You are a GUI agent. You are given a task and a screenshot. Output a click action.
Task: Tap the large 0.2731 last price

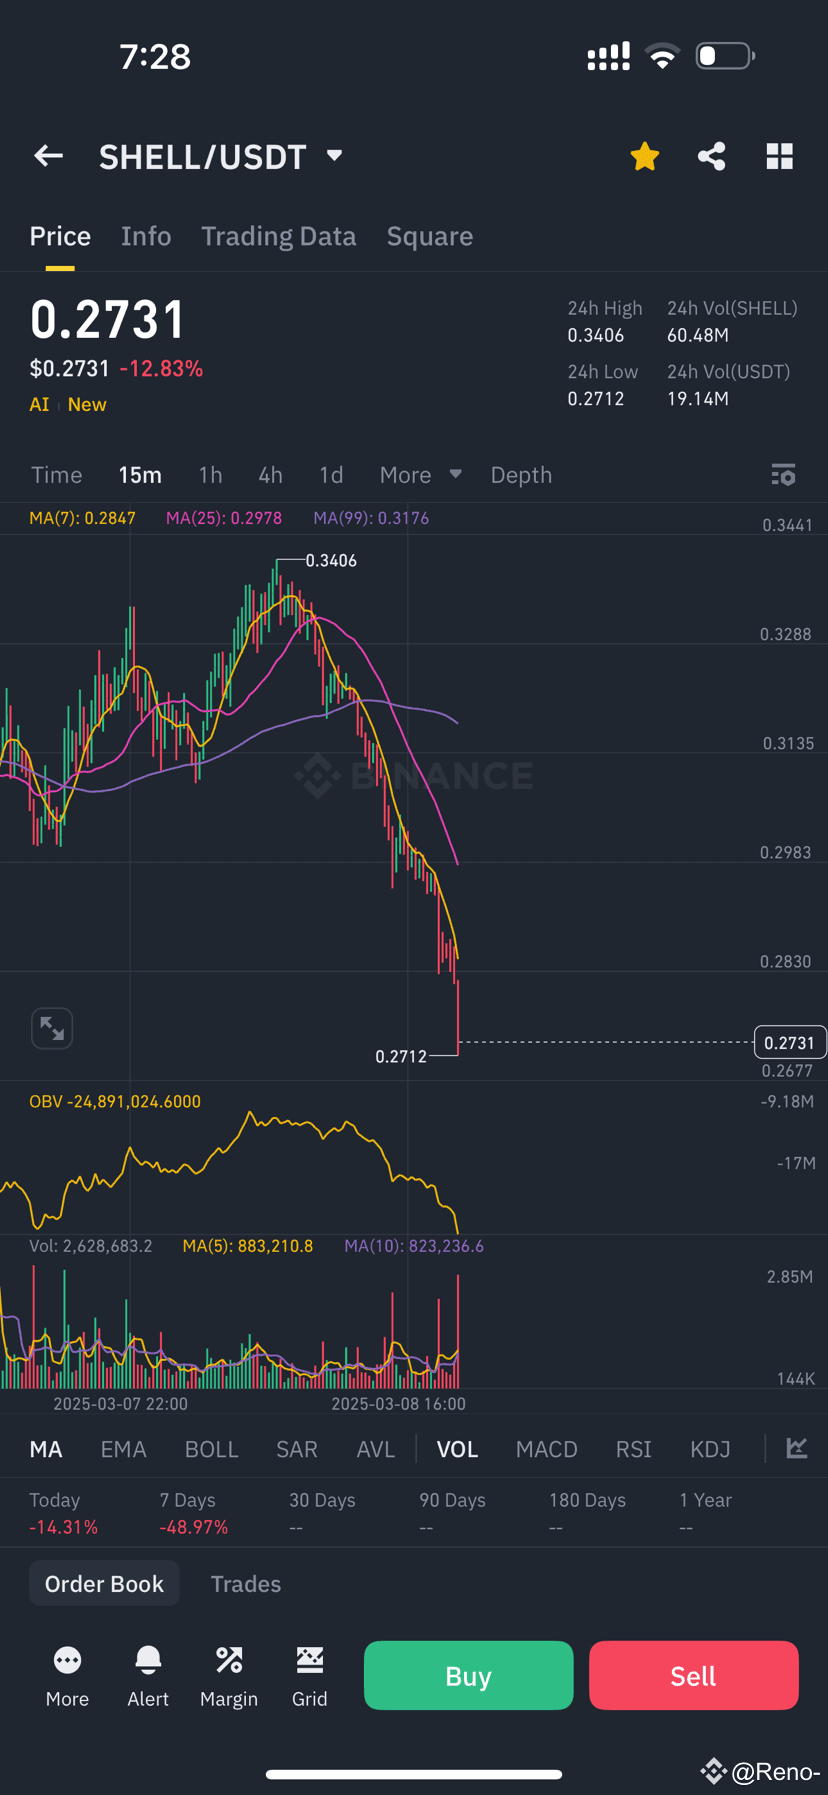108,320
